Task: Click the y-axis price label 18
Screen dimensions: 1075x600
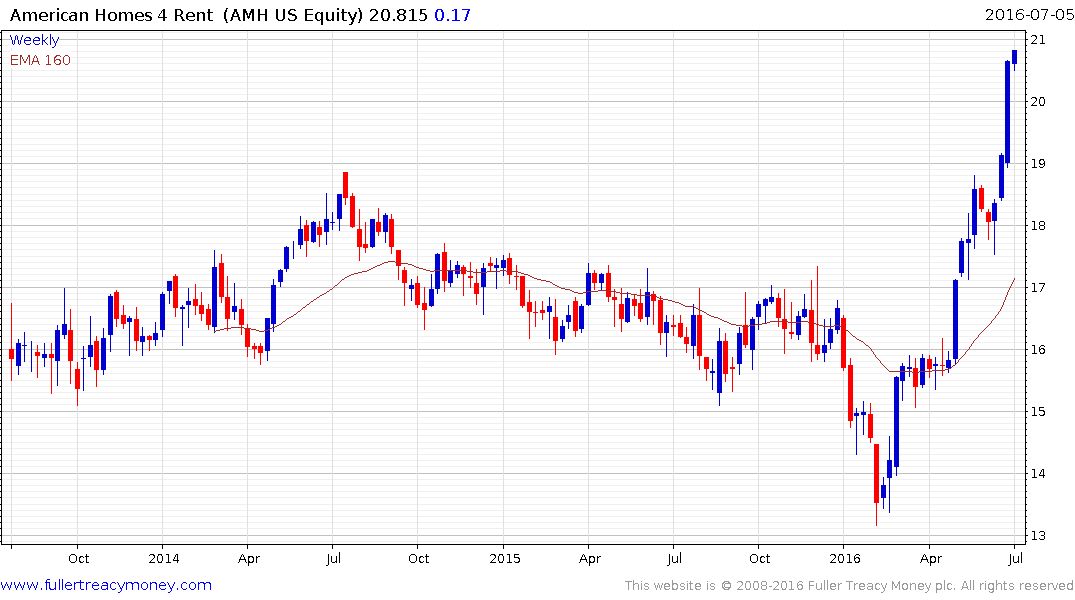Action: (x=1038, y=226)
